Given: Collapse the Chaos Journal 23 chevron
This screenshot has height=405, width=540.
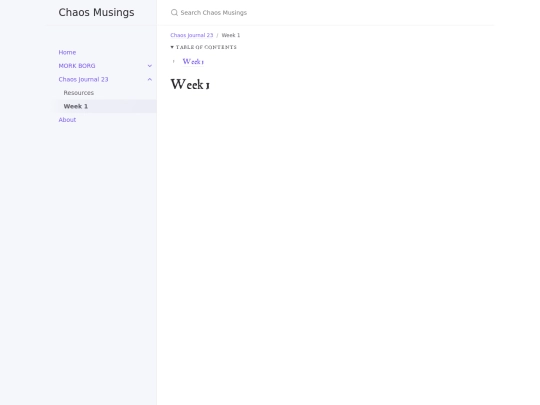Looking at the screenshot, I should pyautogui.click(x=150, y=79).
